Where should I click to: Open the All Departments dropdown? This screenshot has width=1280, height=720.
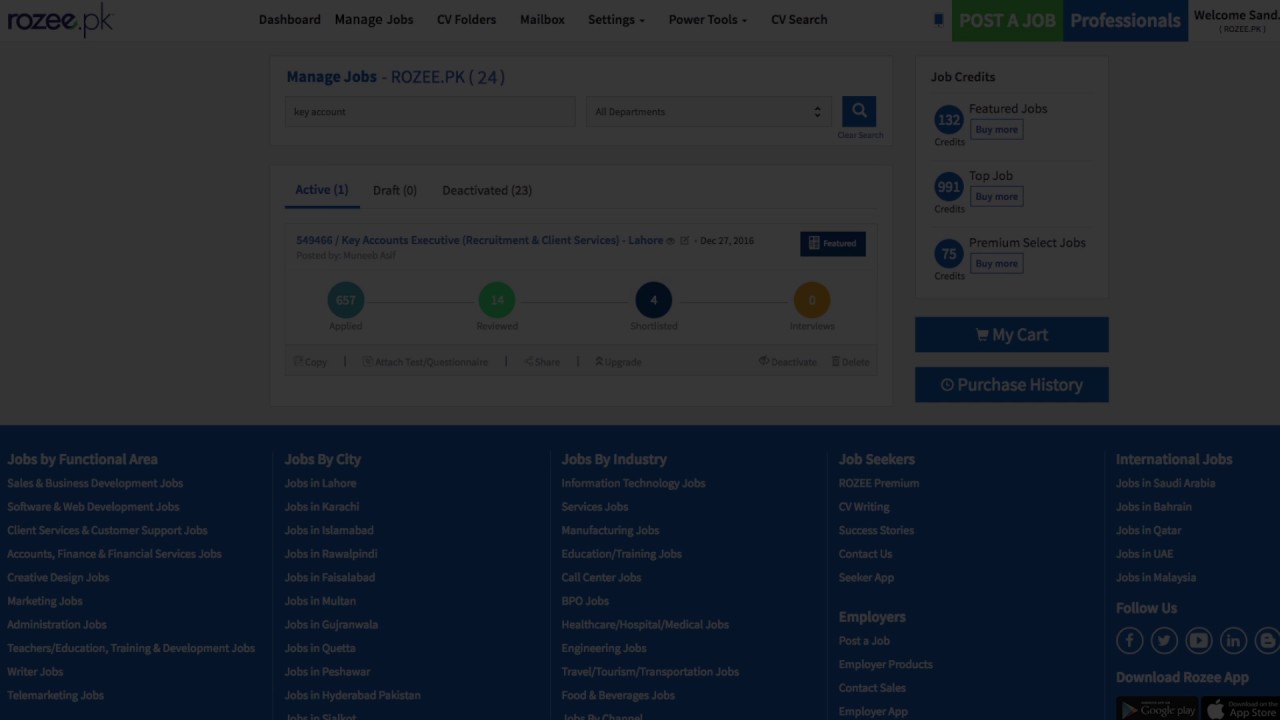(708, 112)
